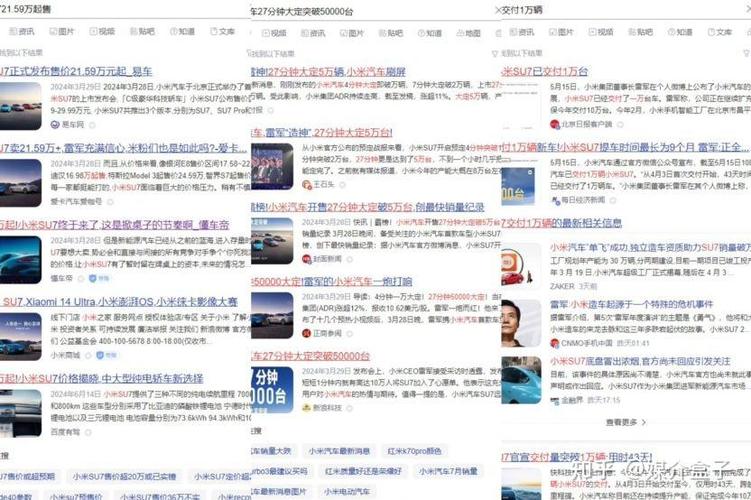This screenshot has width=751, height=500.
Task: Open 知道 tab in right search panel
Action: (680, 32)
